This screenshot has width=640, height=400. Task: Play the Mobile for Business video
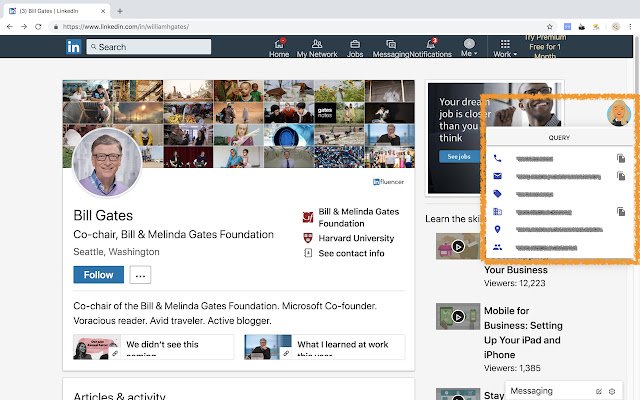[458, 316]
